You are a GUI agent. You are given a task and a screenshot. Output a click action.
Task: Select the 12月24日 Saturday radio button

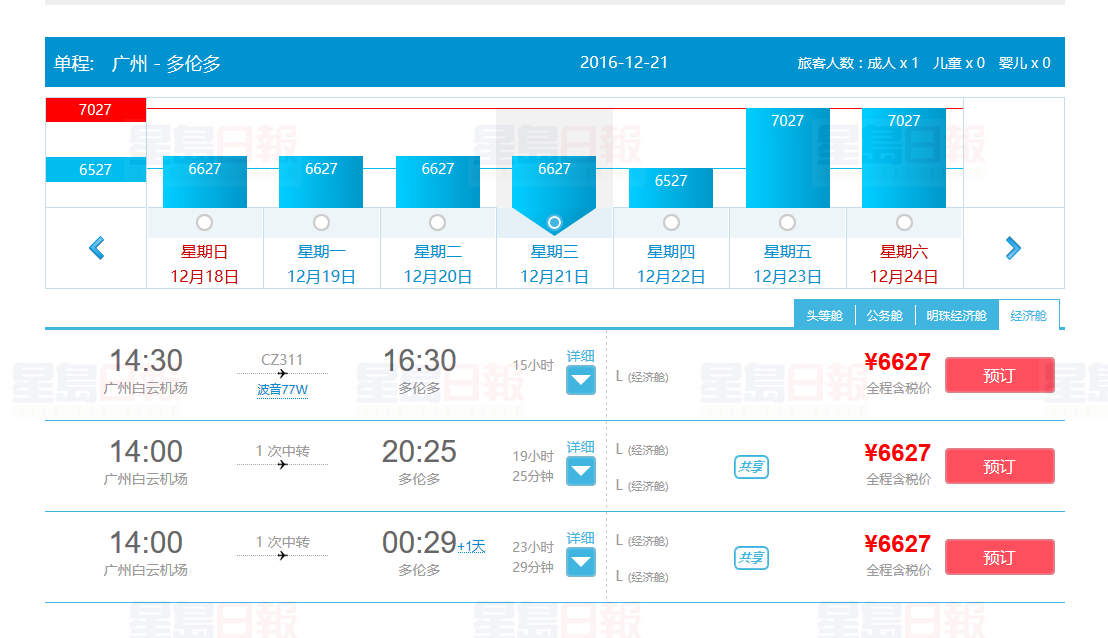pyautogui.click(x=904, y=222)
